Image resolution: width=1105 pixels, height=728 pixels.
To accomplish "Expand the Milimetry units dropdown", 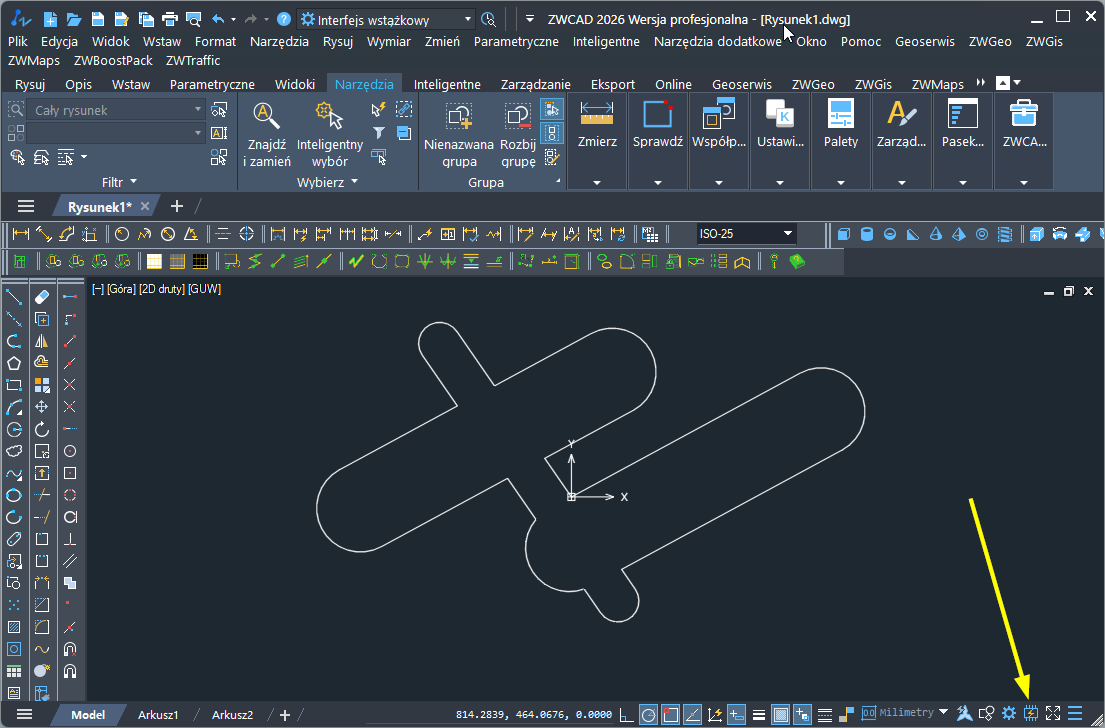I will (943, 713).
